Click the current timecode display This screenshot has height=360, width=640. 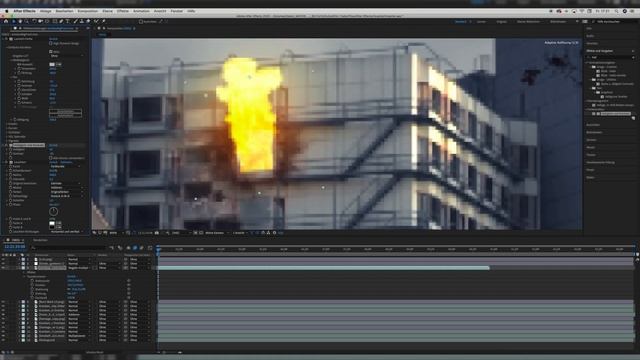tap(14, 247)
